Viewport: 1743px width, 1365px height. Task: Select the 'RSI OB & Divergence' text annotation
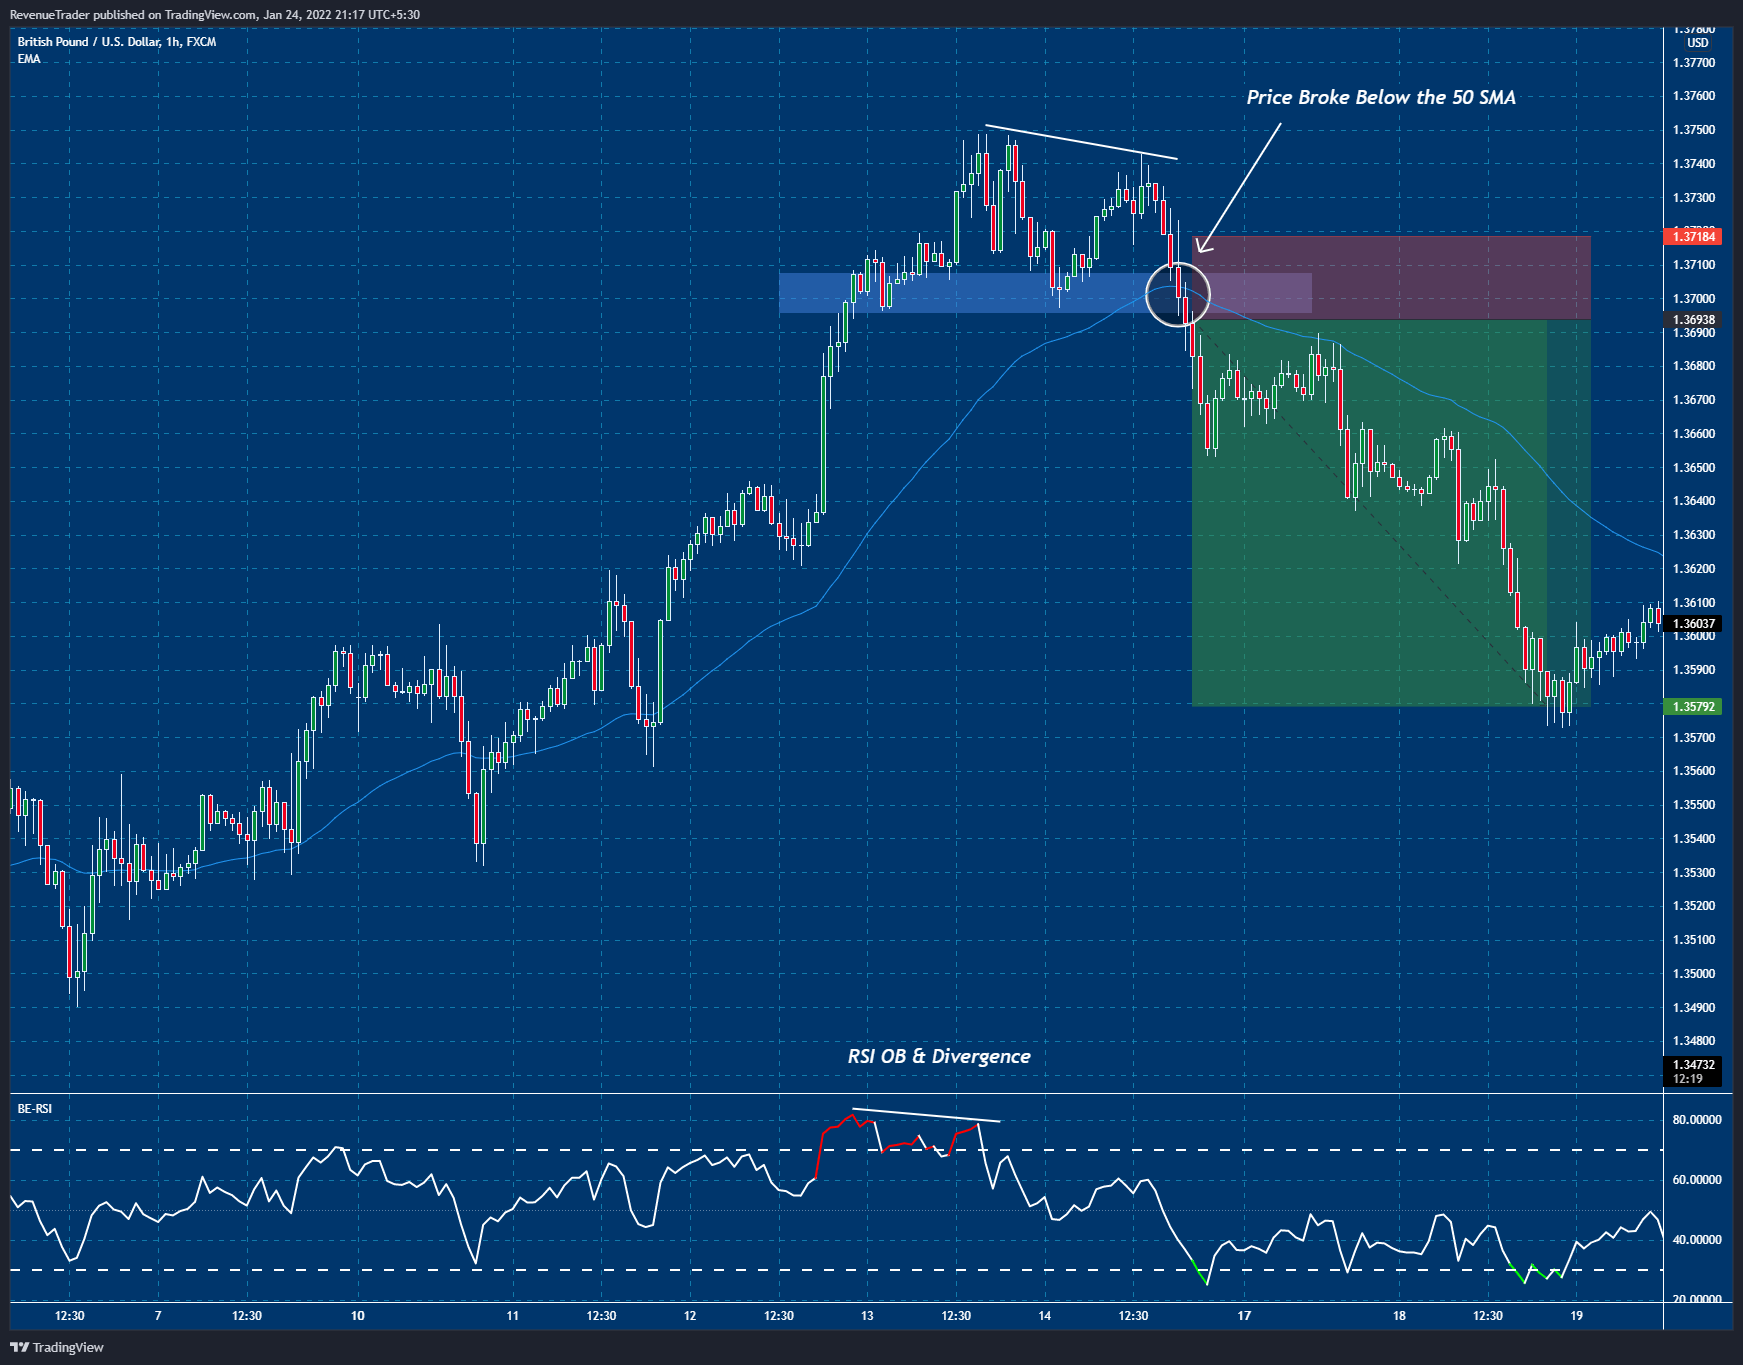point(939,1056)
